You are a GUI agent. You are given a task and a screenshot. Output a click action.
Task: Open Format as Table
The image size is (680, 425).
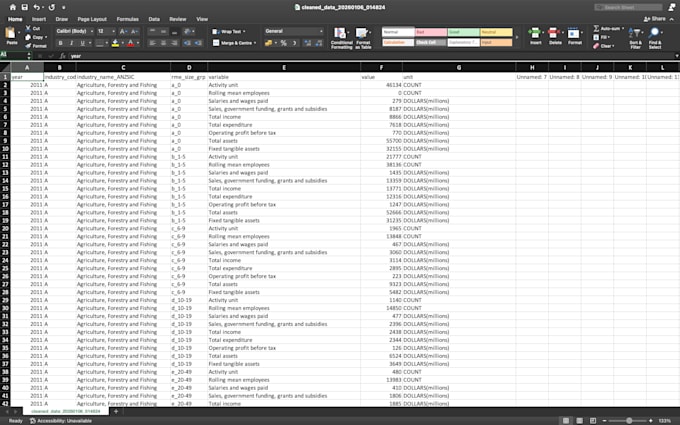coord(363,38)
